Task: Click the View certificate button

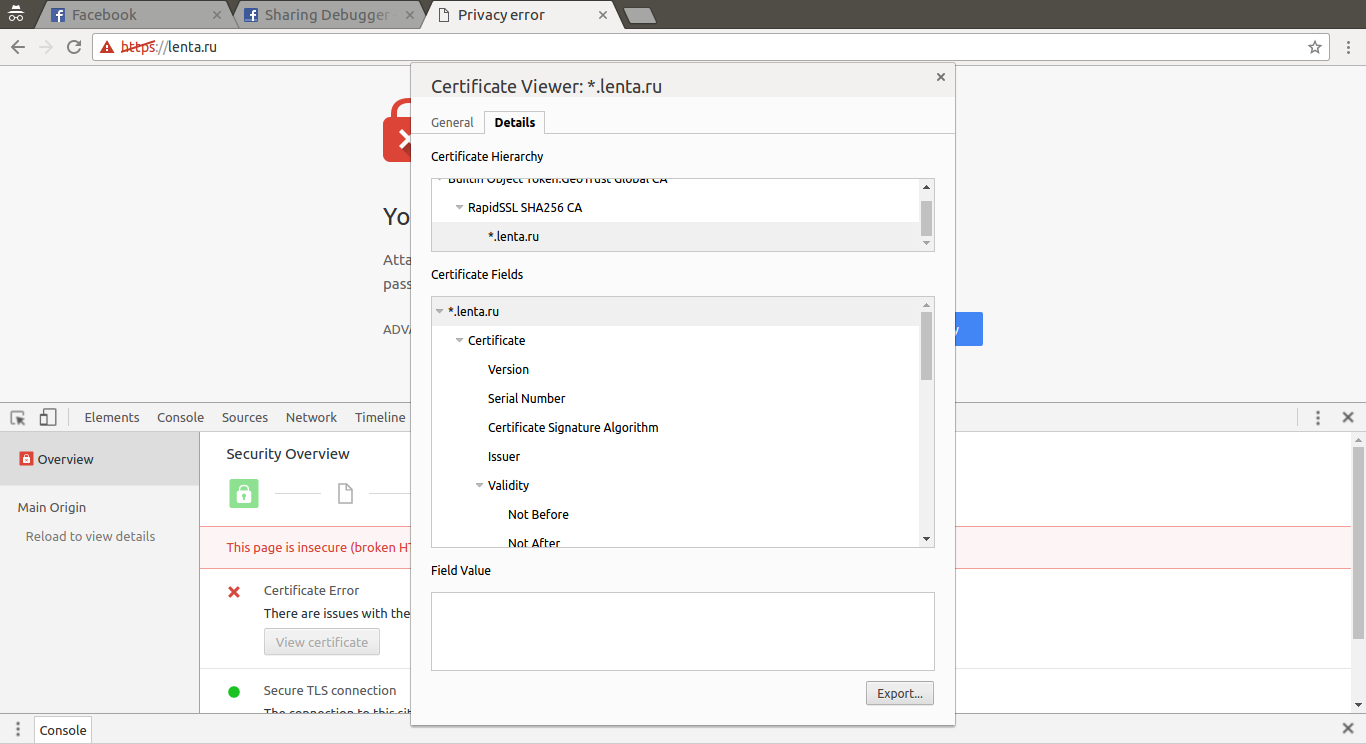Action: click(322, 642)
